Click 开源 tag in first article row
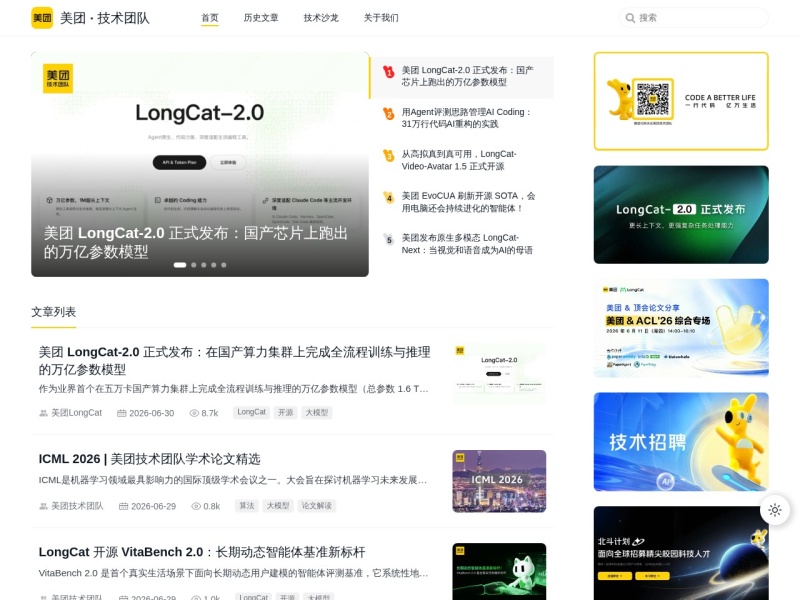Viewport: 800px width, 600px height. click(x=286, y=412)
